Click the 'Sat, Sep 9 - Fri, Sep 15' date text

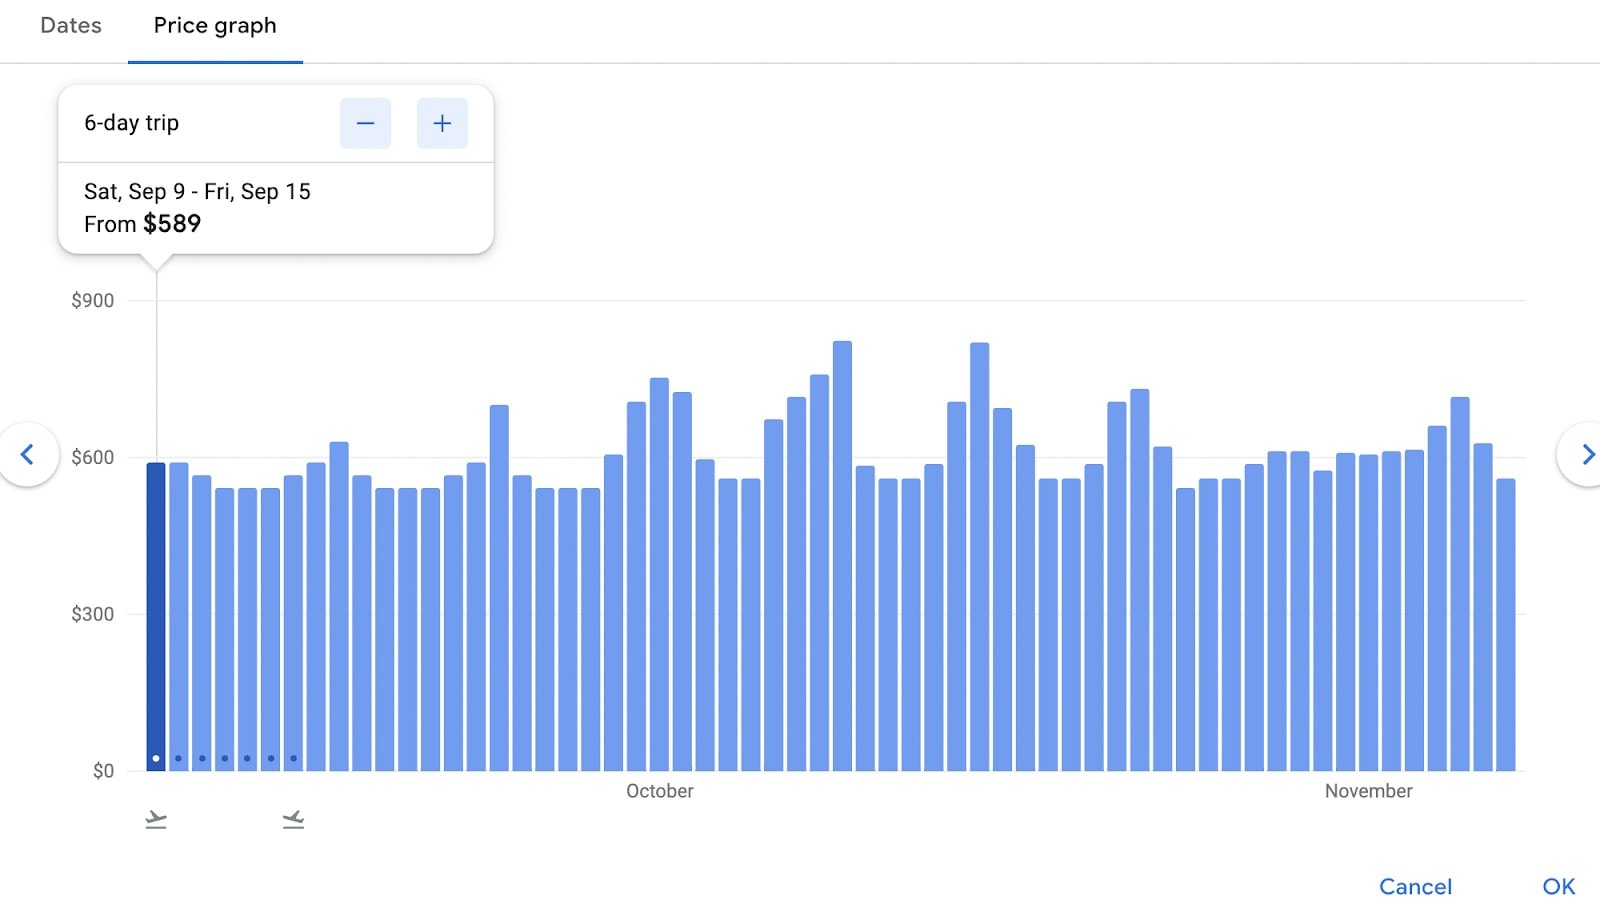(x=197, y=191)
